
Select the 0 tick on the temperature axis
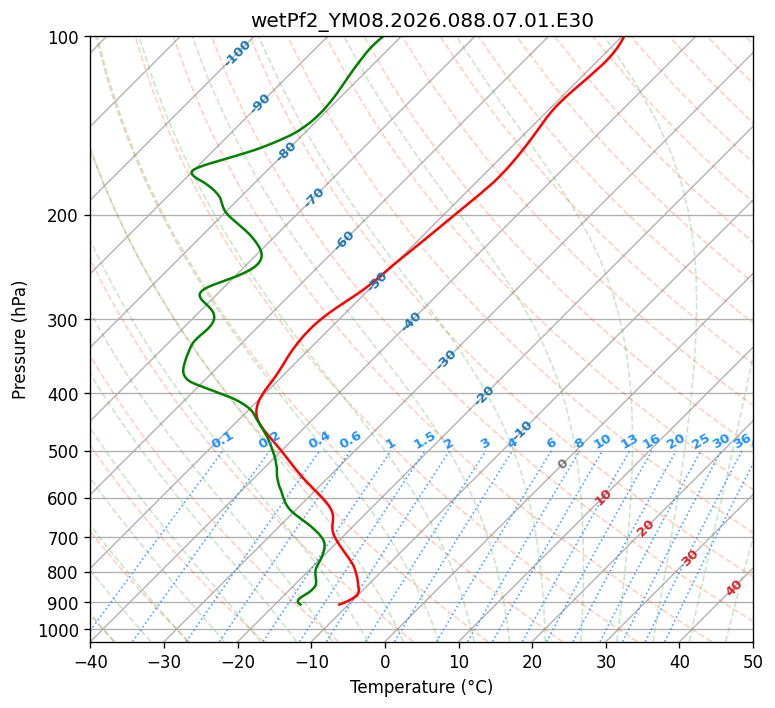pos(385,661)
